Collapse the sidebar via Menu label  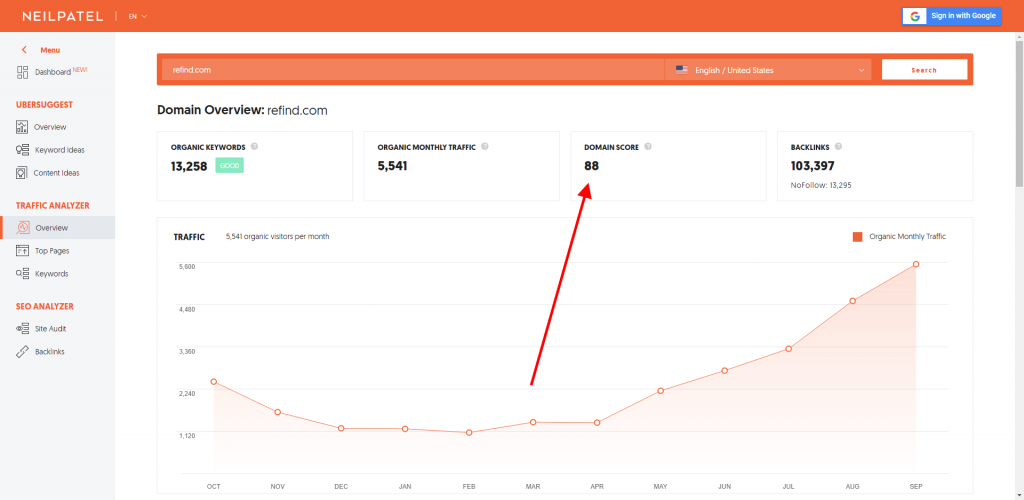[50, 50]
